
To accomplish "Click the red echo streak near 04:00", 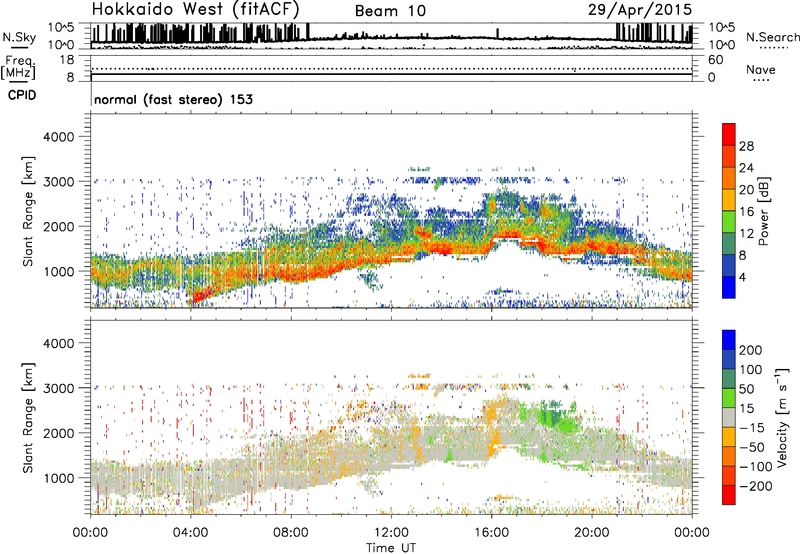I will (203, 294).
